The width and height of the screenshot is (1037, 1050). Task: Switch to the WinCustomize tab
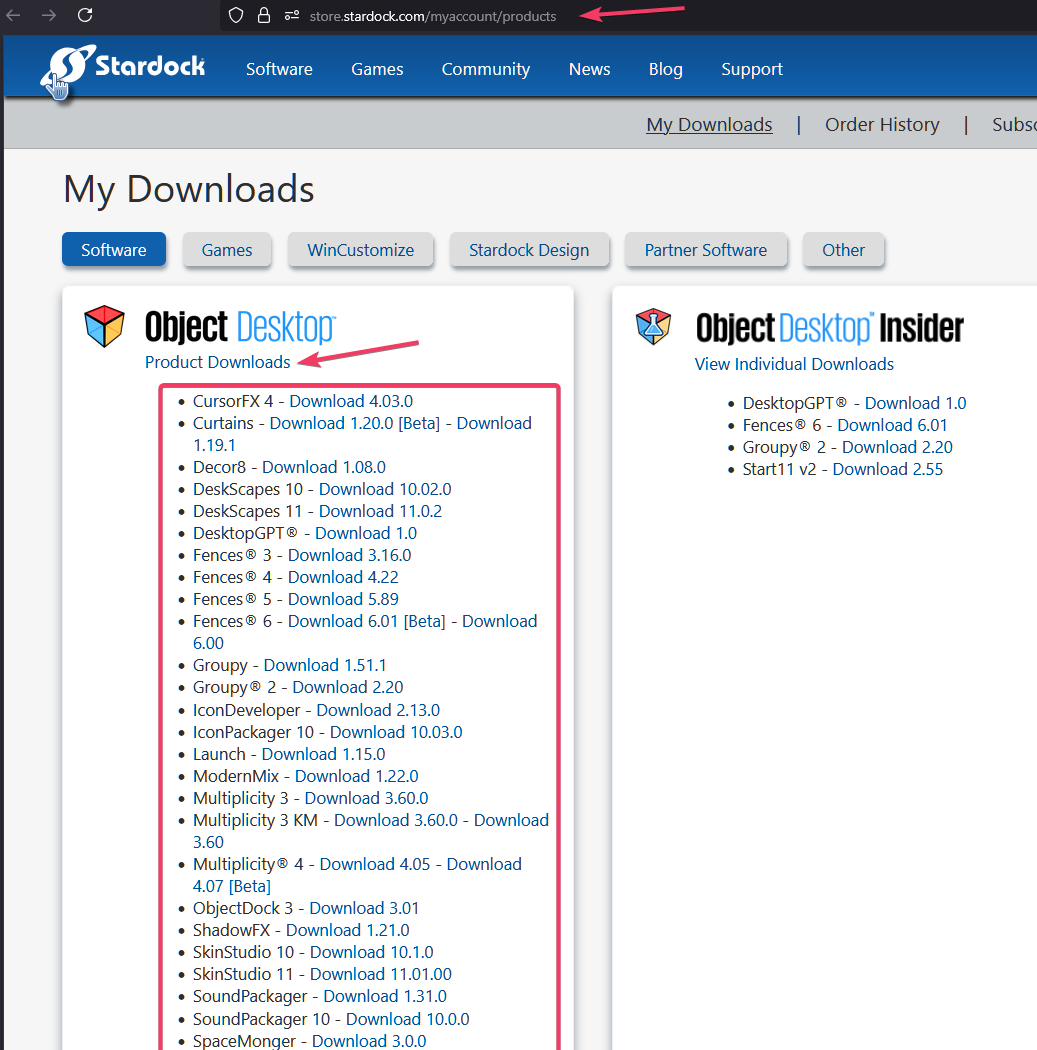(x=360, y=250)
